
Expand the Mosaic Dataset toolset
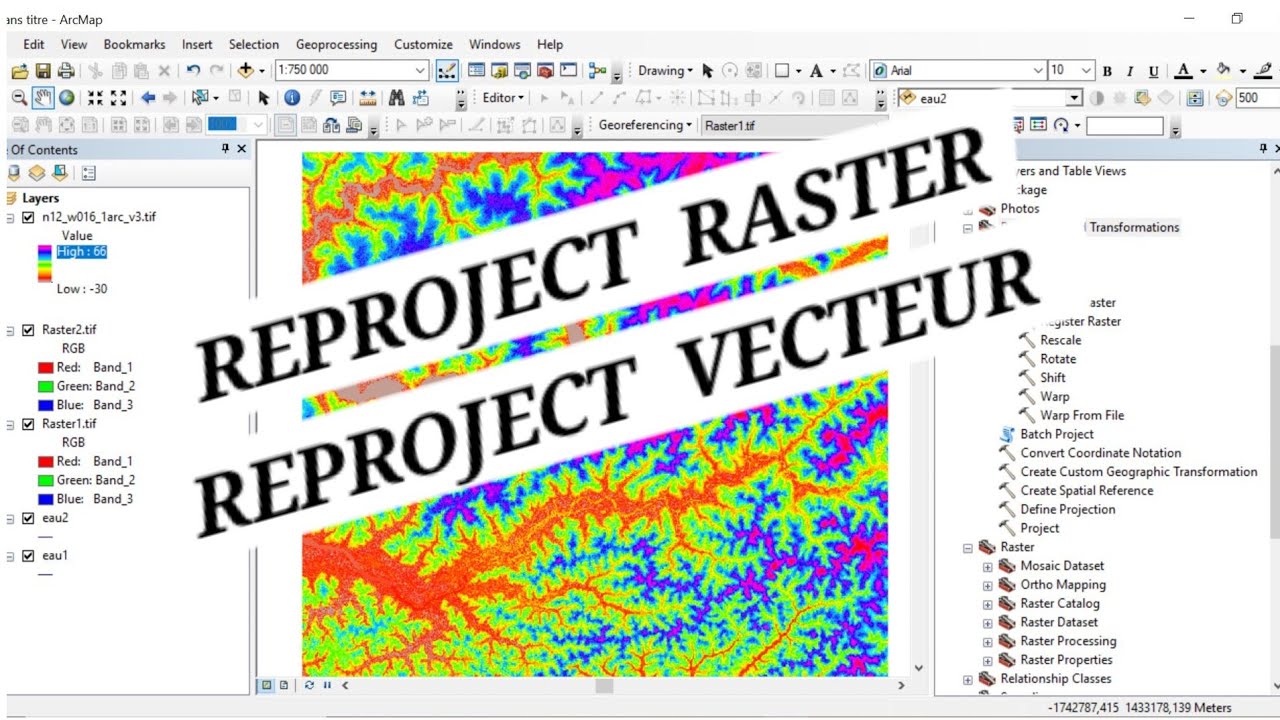tap(988, 567)
